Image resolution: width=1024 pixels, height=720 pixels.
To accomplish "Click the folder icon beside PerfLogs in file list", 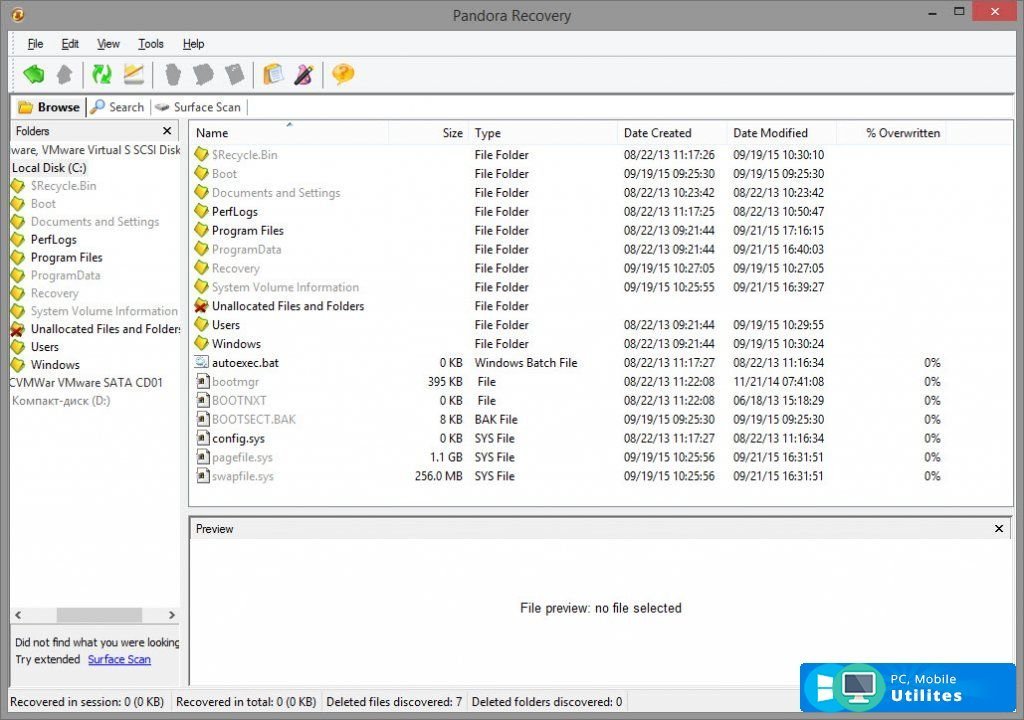I will click(x=201, y=211).
